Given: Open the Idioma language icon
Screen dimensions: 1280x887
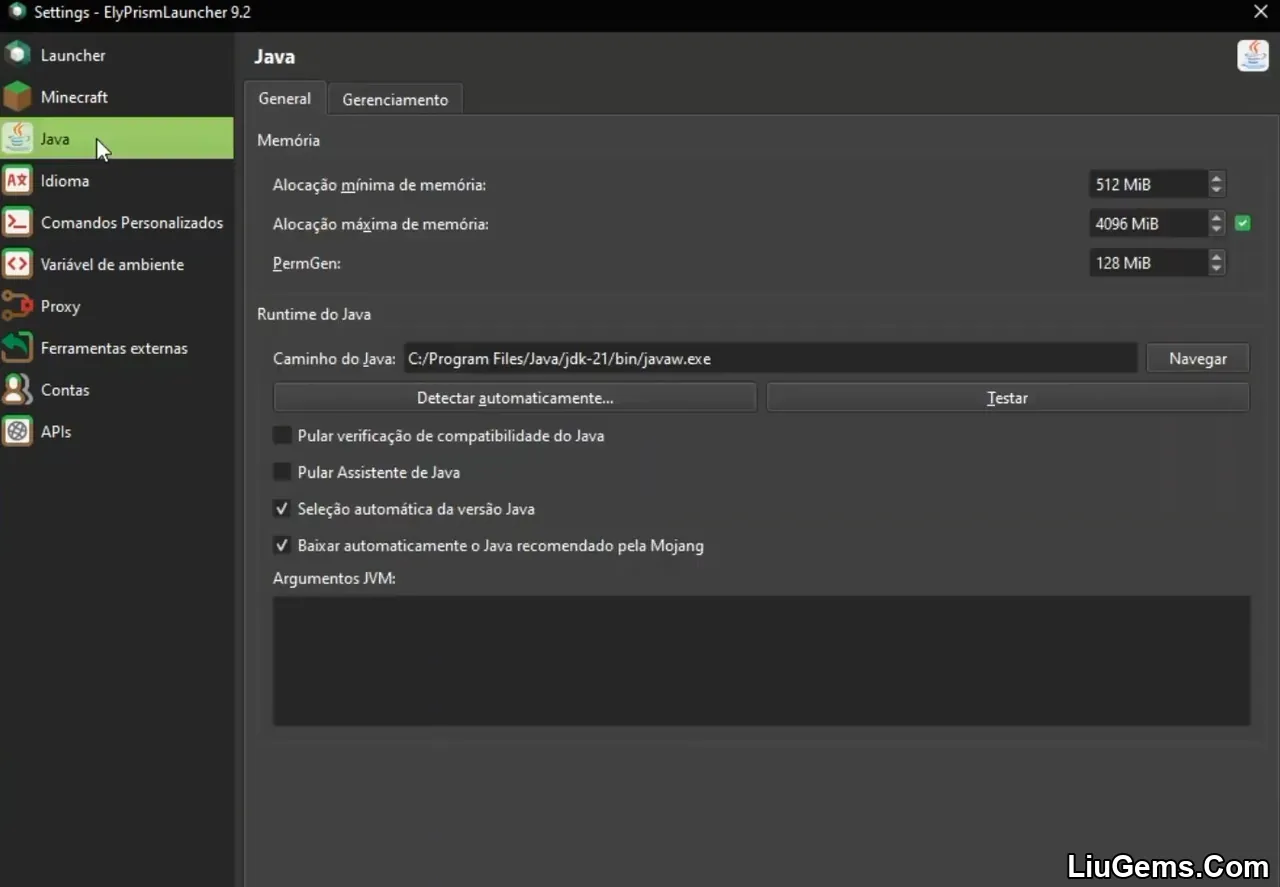Looking at the screenshot, I should point(17,180).
